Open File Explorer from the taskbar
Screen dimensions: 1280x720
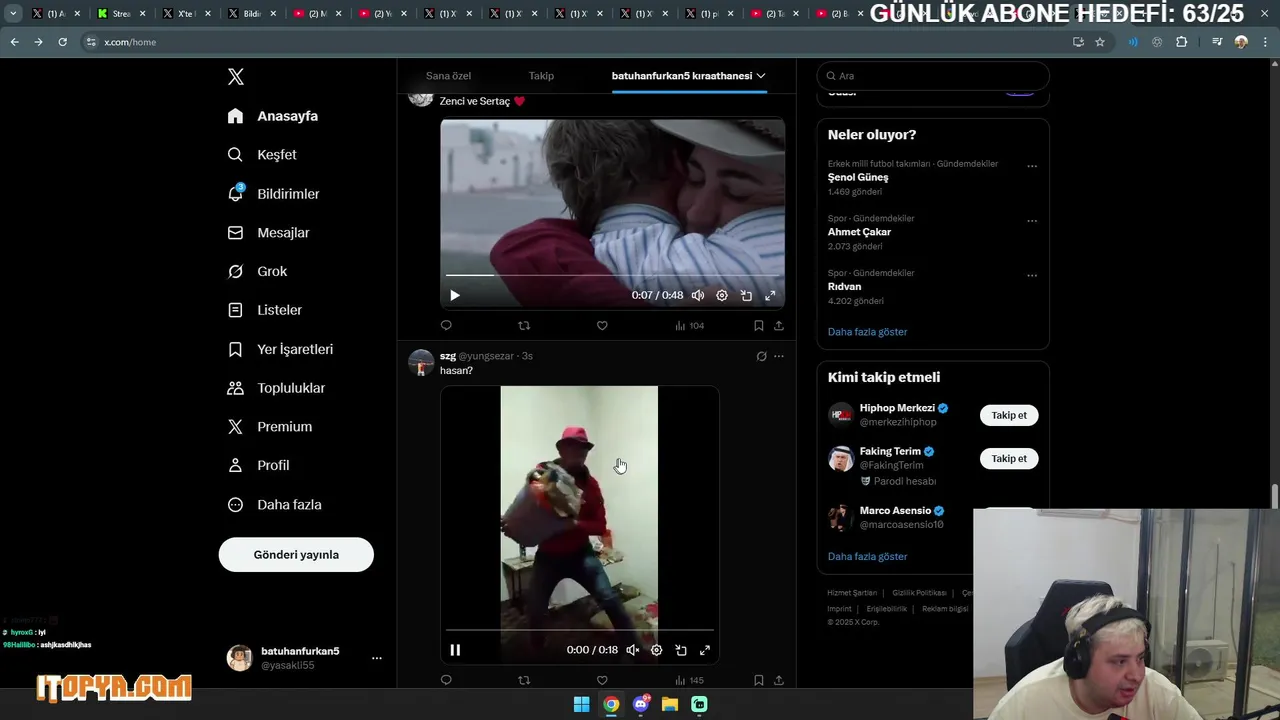(670, 704)
